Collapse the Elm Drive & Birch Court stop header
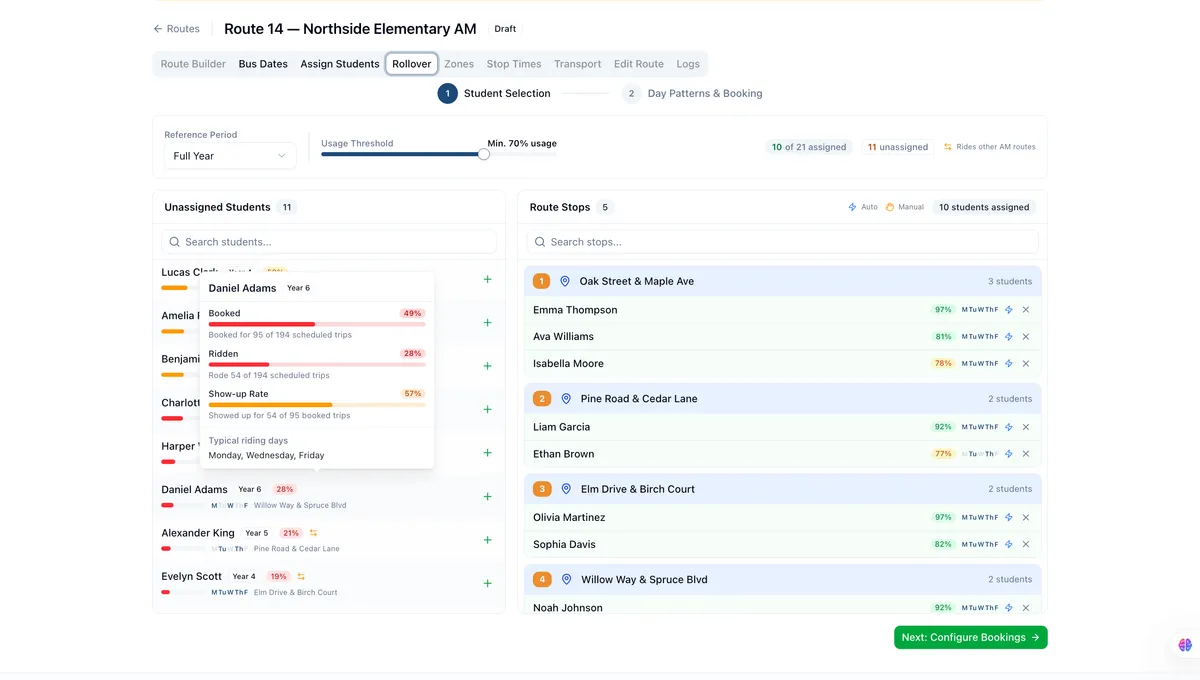Screen dimensions: 1200x680 783,489
